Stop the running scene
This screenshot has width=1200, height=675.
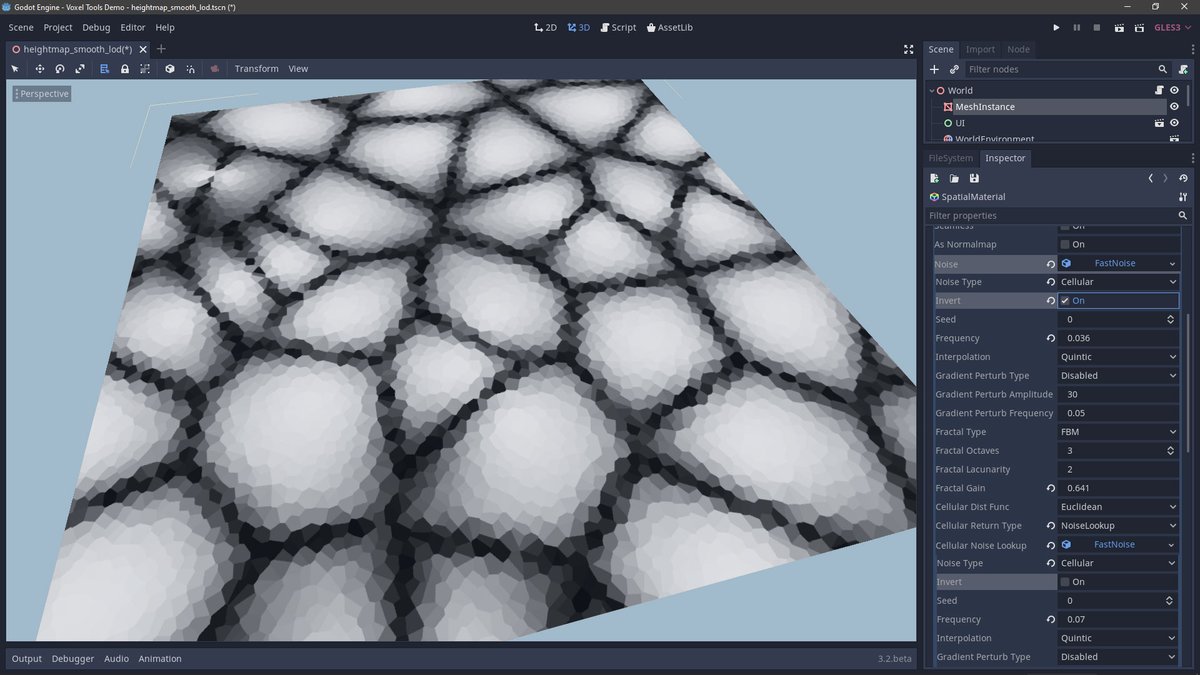coord(1097,27)
